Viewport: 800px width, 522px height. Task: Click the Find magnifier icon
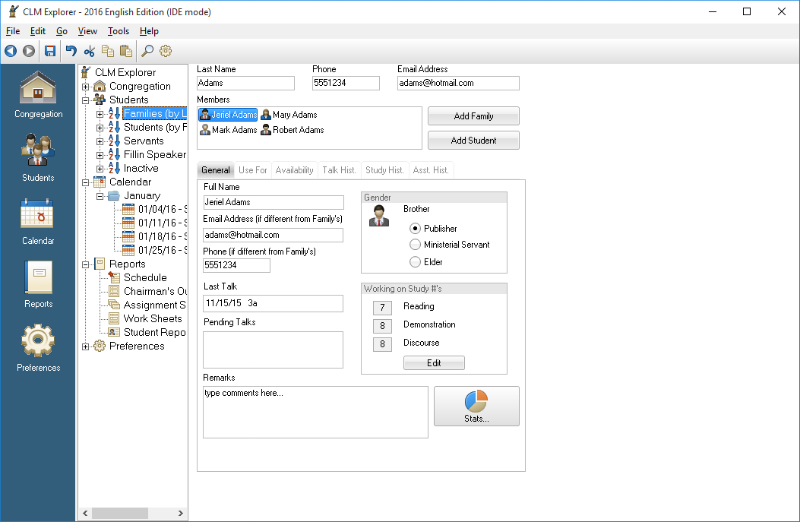[x=147, y=51]
